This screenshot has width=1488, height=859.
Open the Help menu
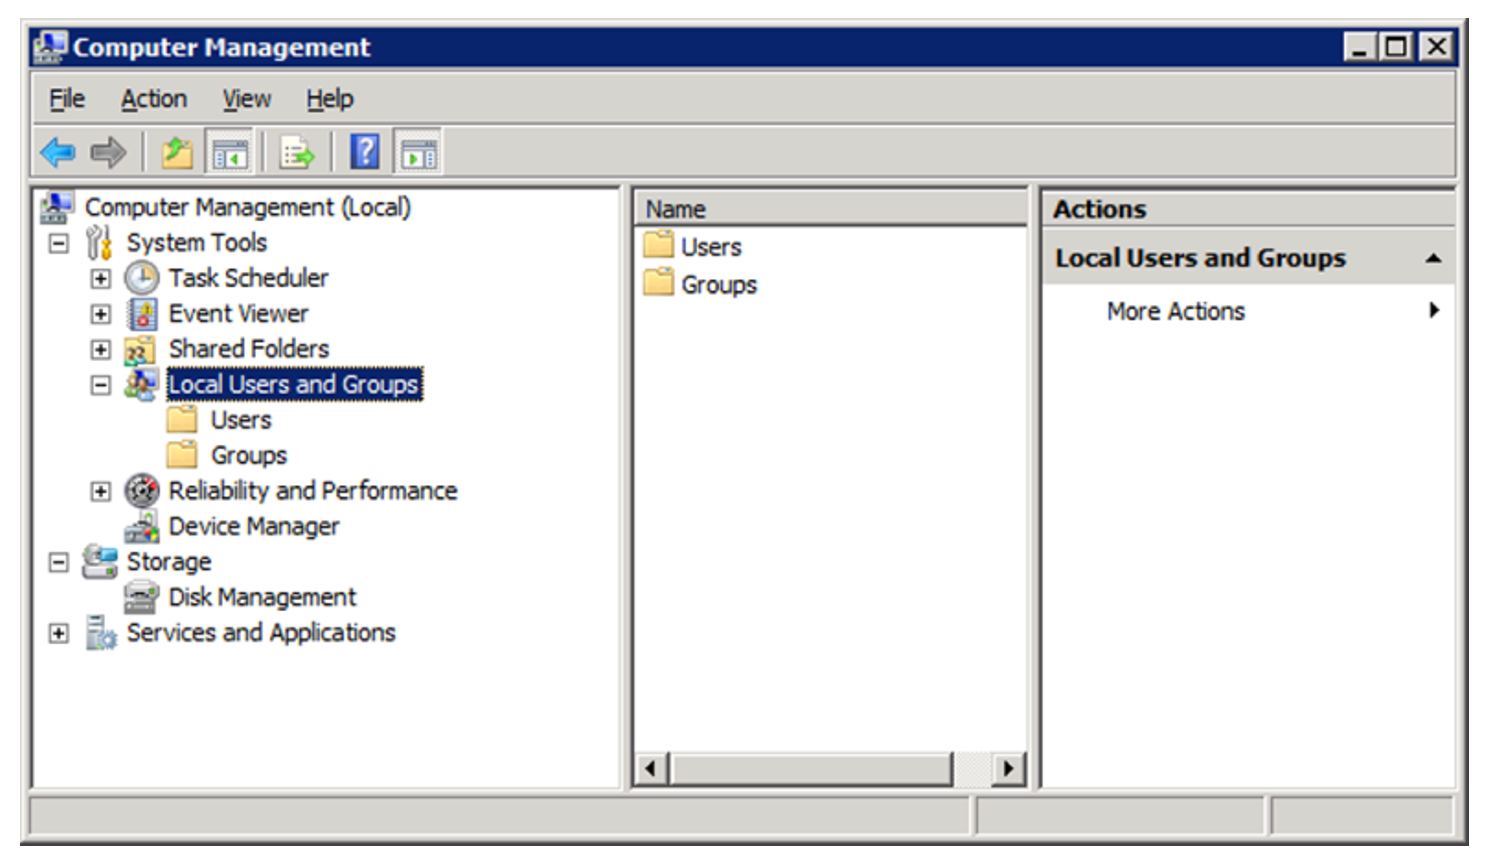[x=330, y=99]
